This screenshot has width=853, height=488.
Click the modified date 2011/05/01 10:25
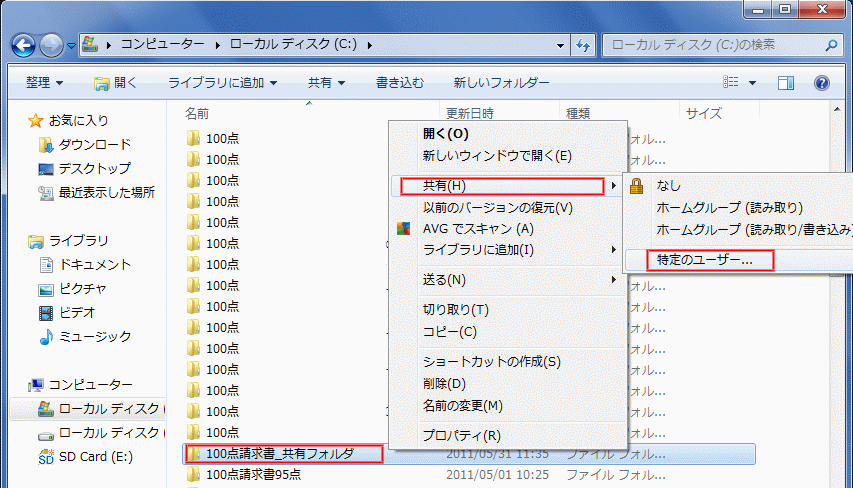(497, 474)
